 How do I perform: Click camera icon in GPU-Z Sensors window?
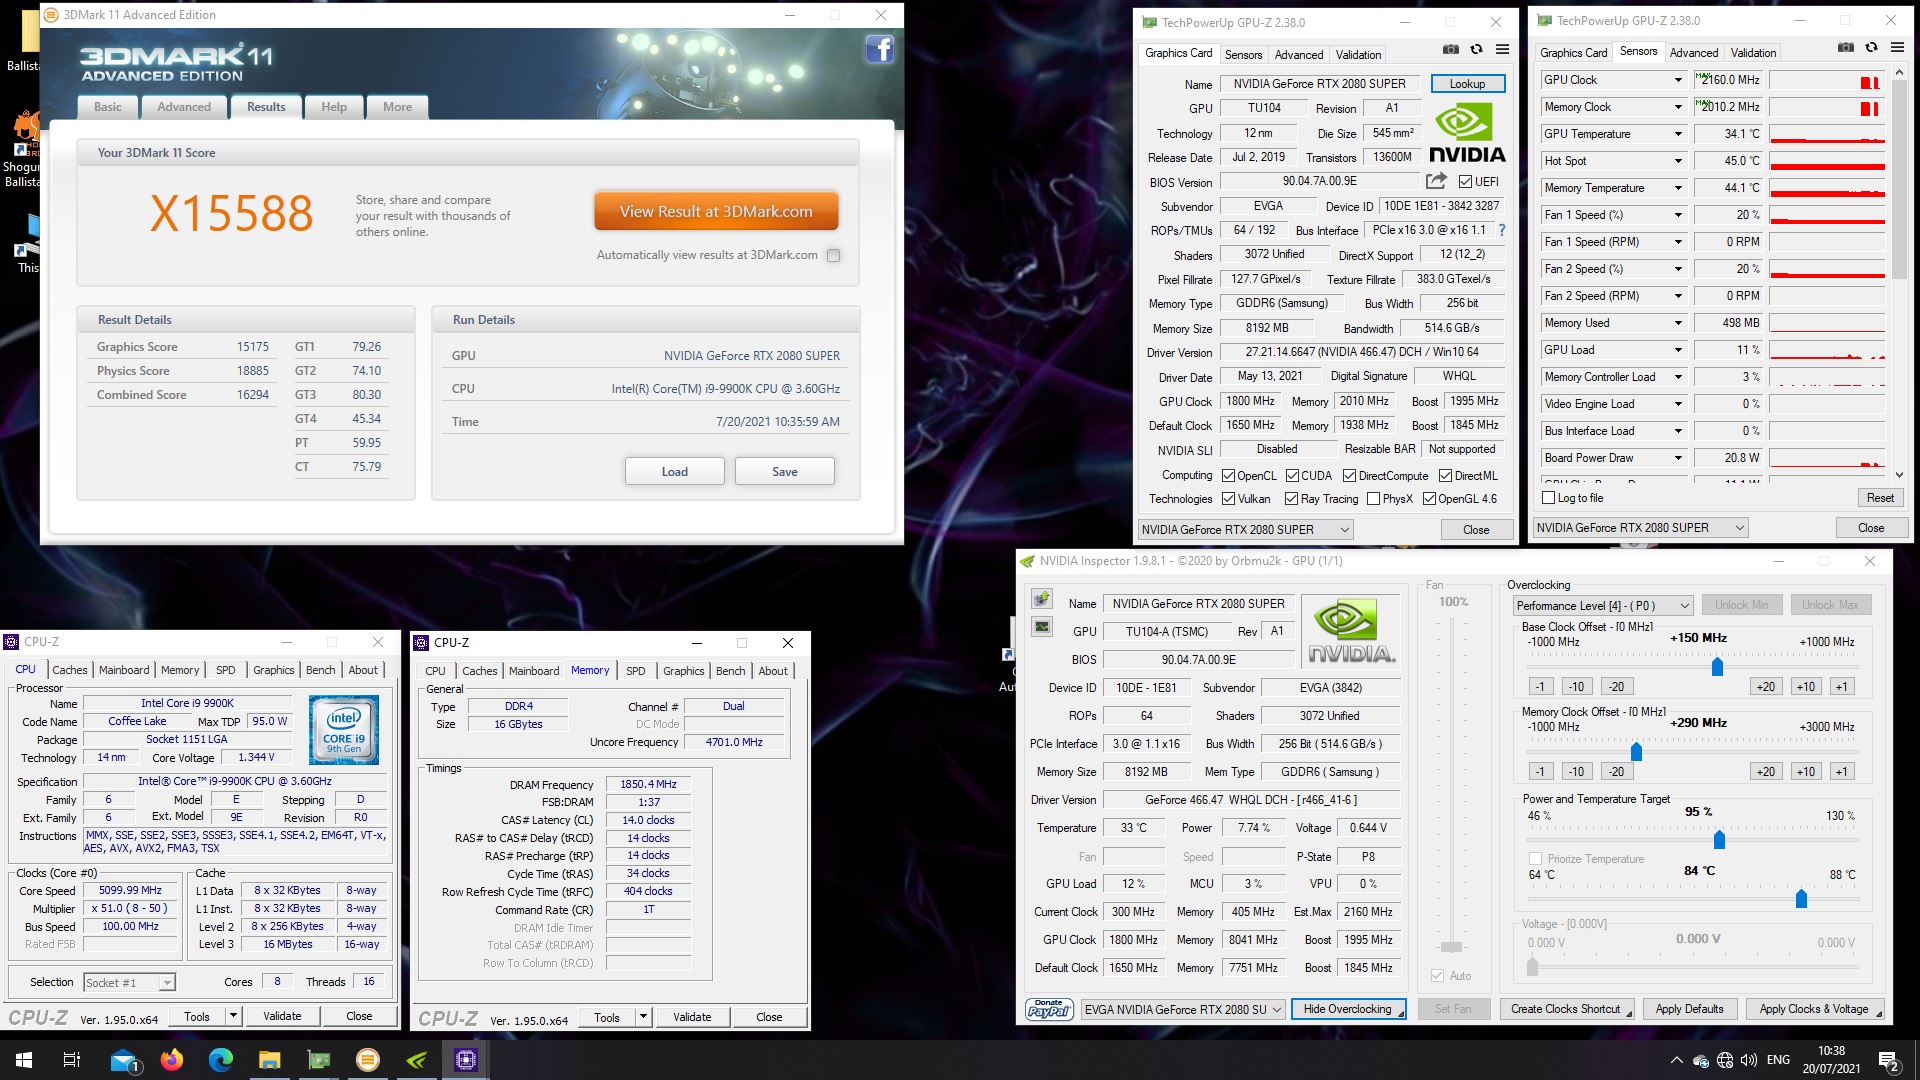(x=1846, y=47)
